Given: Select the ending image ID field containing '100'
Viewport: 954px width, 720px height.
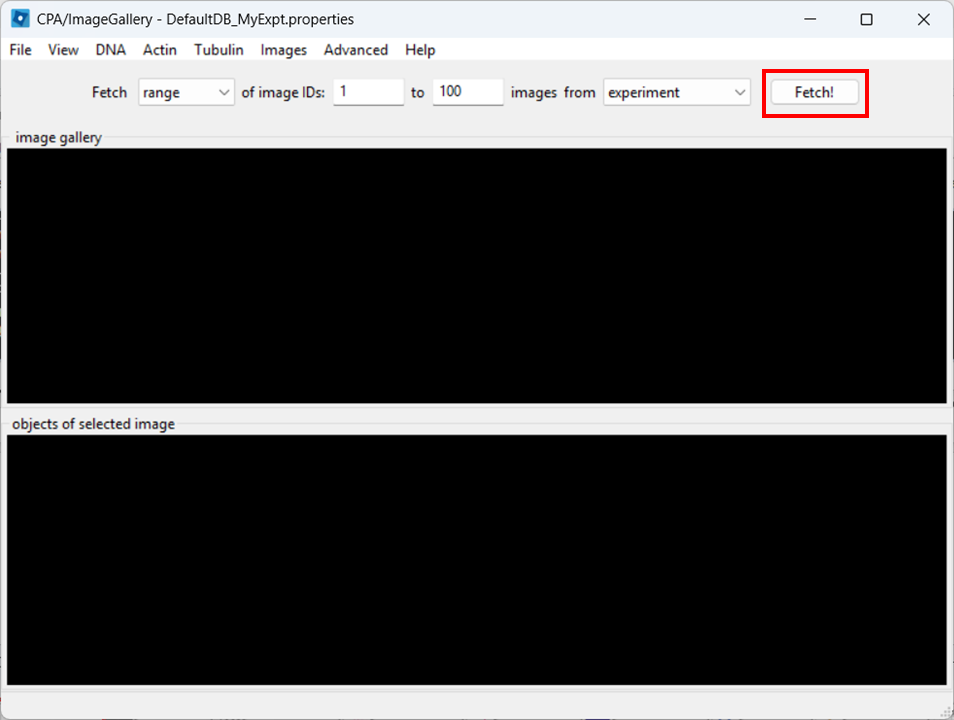Looking at the screenshot, I should point(467,91).
